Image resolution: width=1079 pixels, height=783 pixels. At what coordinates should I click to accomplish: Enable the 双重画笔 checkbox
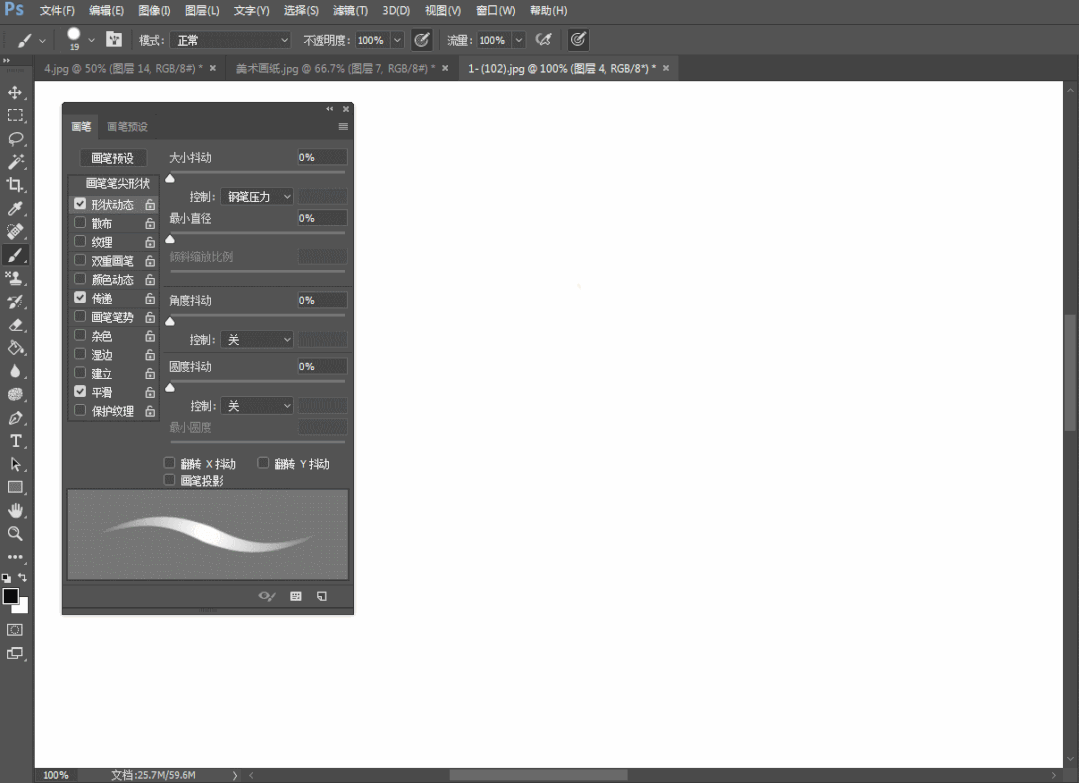tap(80, 260)
